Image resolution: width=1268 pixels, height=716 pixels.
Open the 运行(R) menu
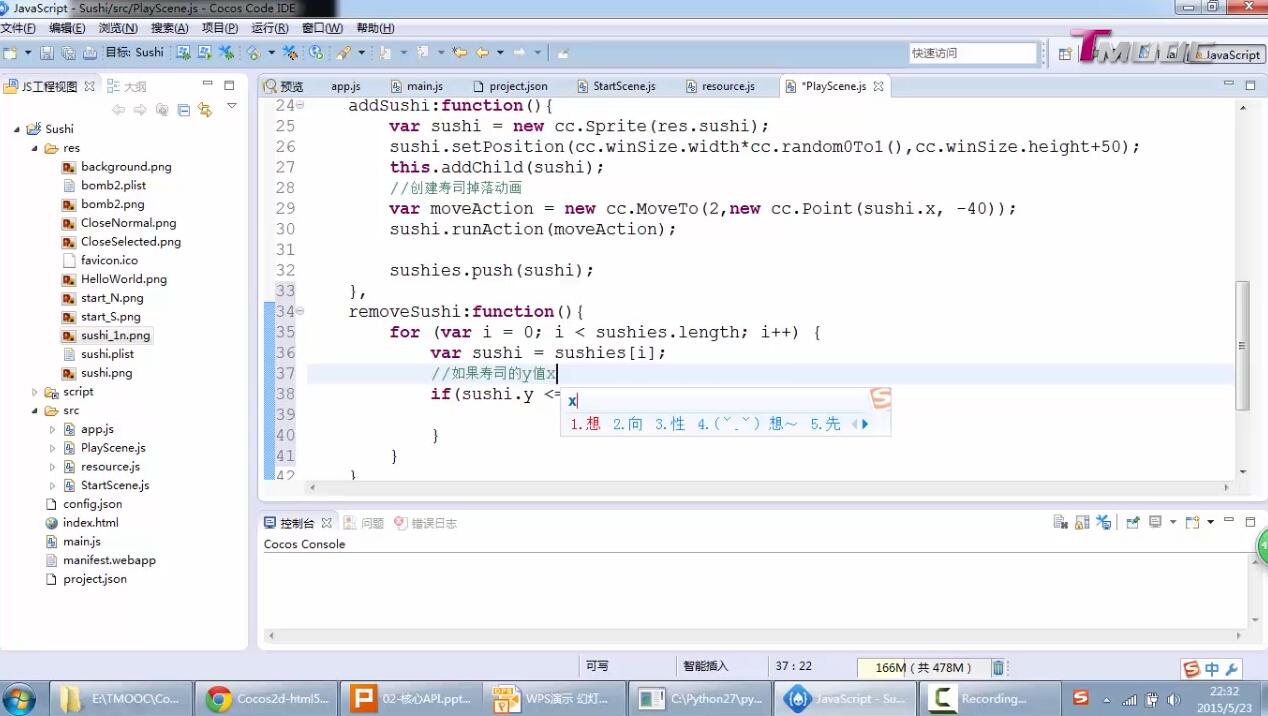point(269,28)
